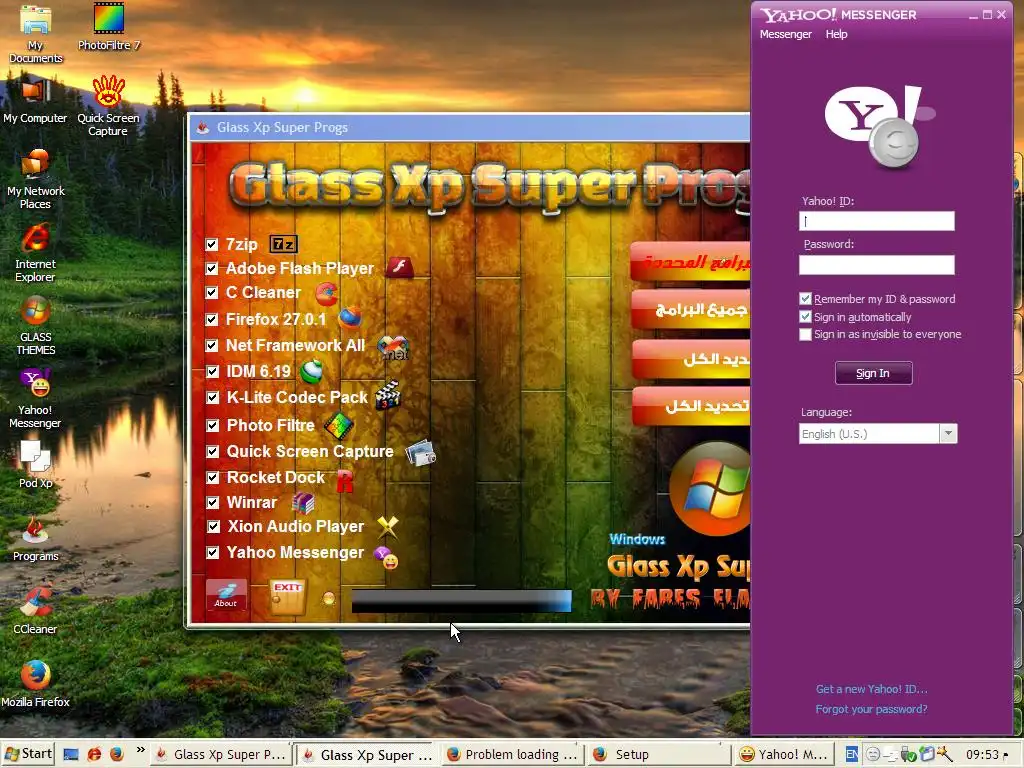Toggle Remember my ID & password checkbox

pos(805,299)
